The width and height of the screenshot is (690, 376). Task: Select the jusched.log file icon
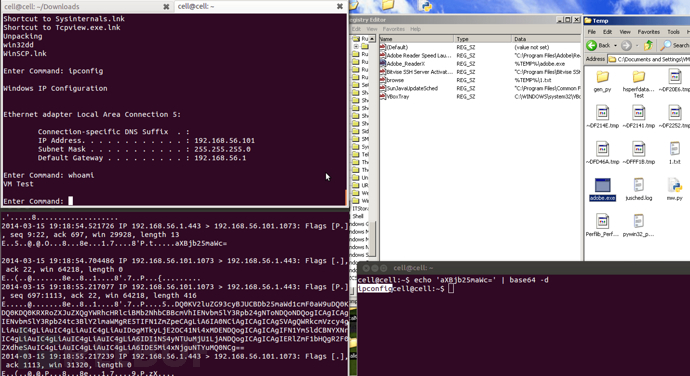639,185
